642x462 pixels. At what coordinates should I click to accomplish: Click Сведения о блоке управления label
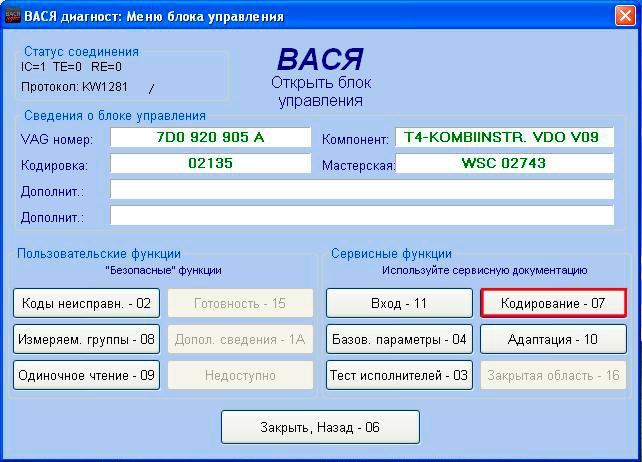[x=115, y=116]
